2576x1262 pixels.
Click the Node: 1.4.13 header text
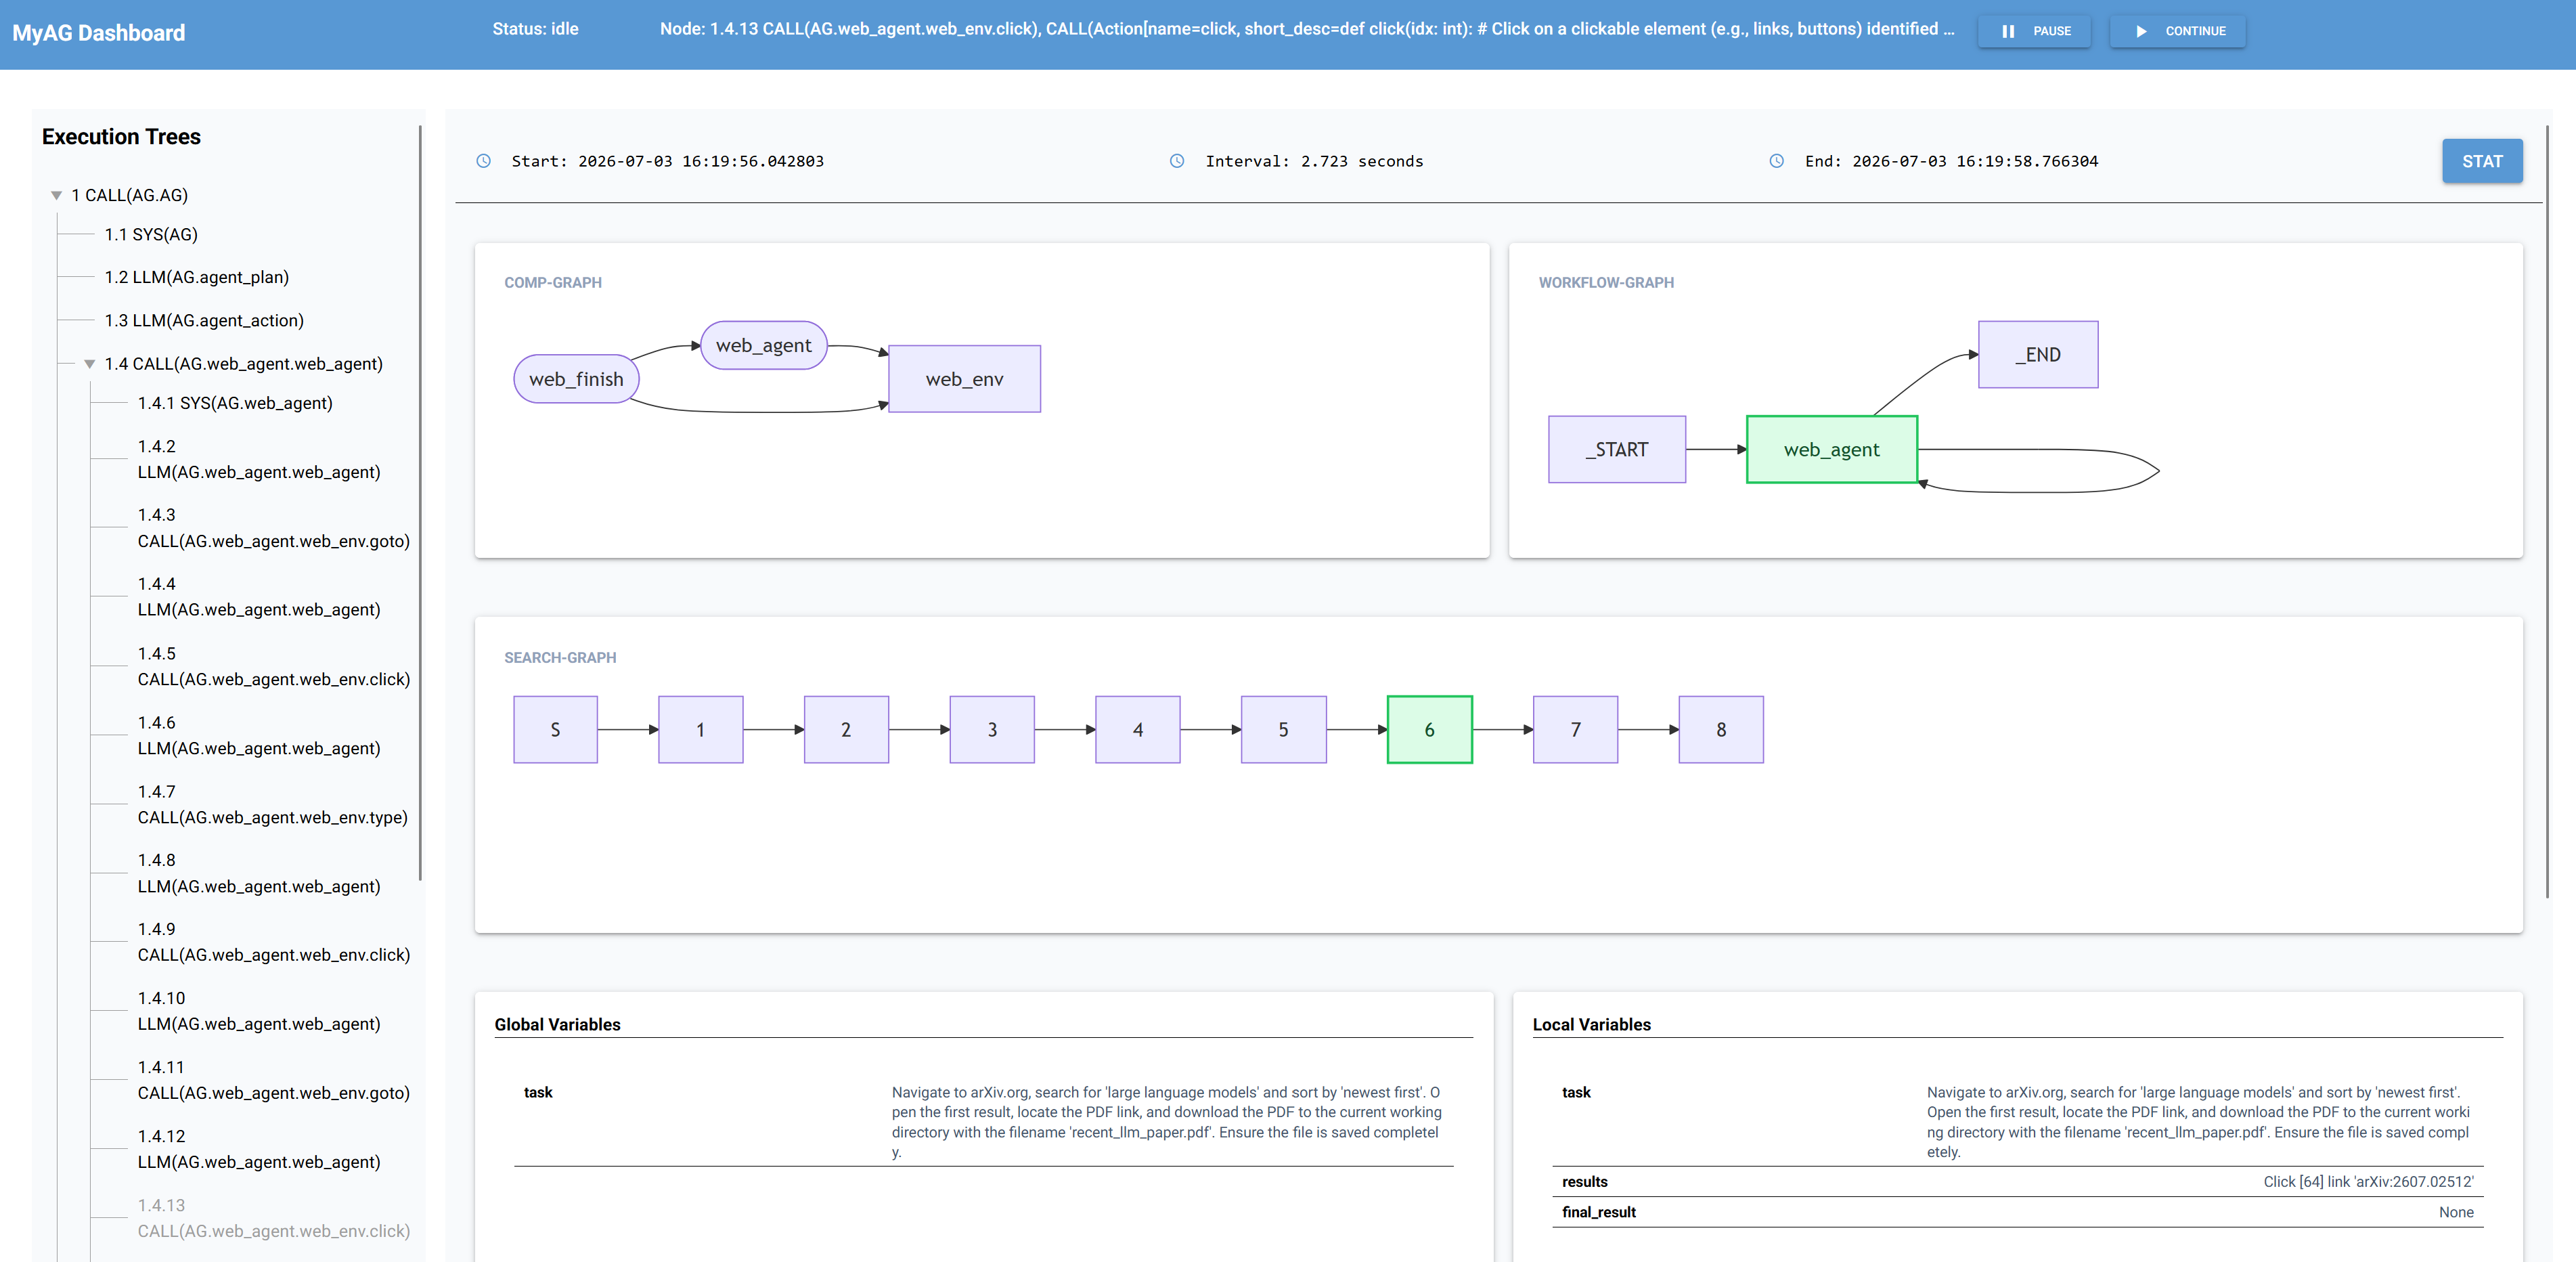(x=1306, y=29)
